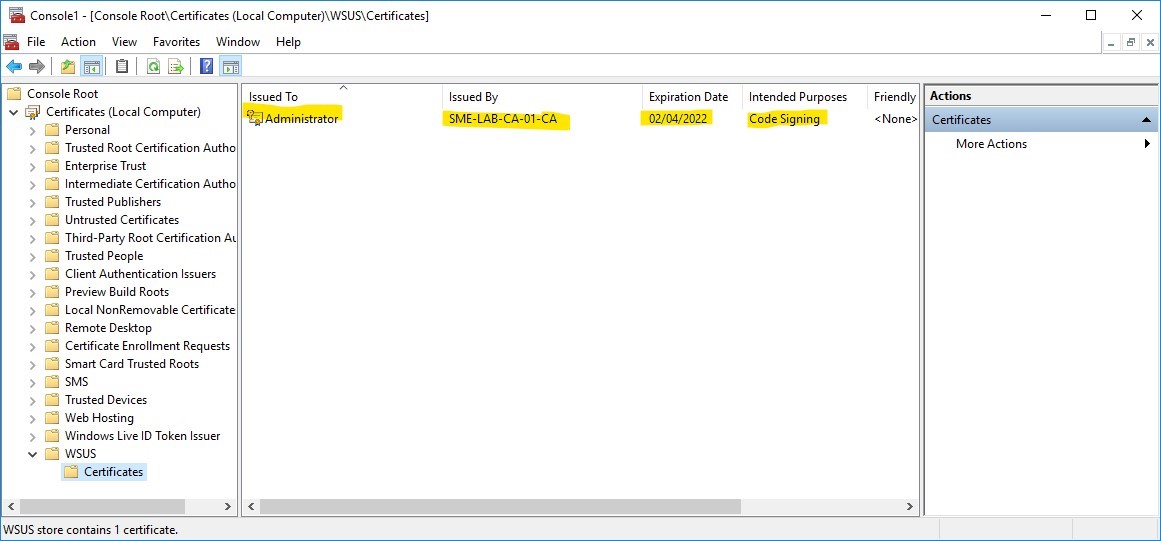This screenshot has width=1161, height=541.
Task: Click the SME-LAB-CA-01-CA issuer cell
Action: click(503, 118)
